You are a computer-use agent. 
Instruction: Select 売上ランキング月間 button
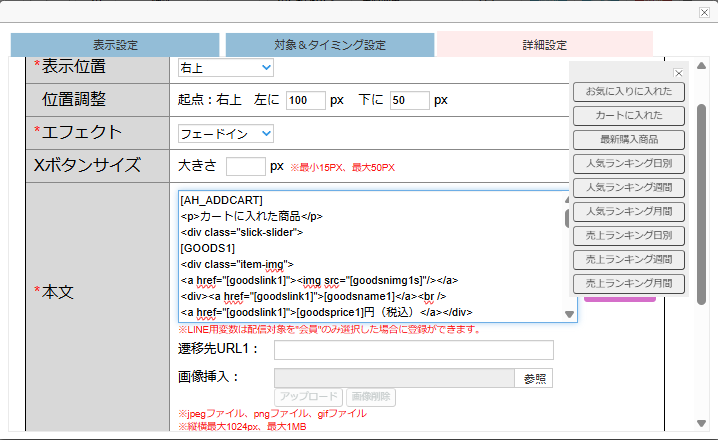[x=629, y=284]
